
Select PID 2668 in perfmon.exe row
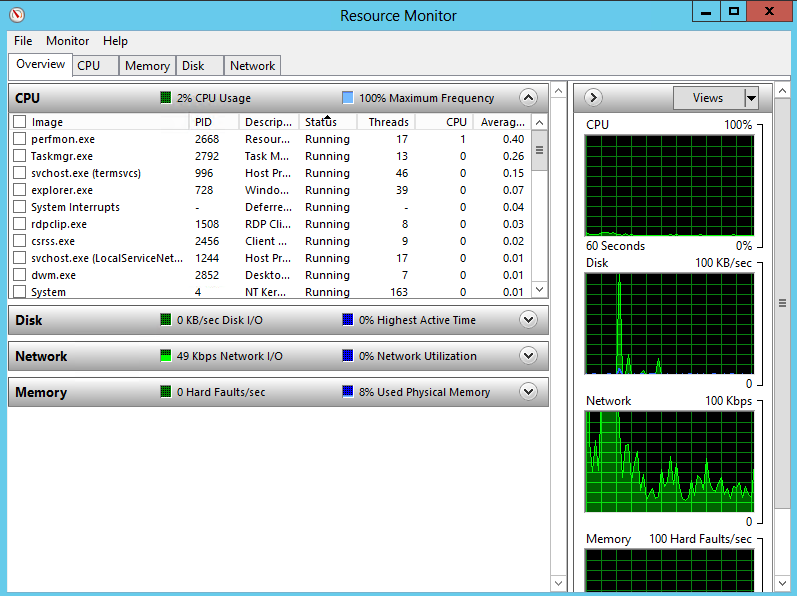tap(207, 139)
